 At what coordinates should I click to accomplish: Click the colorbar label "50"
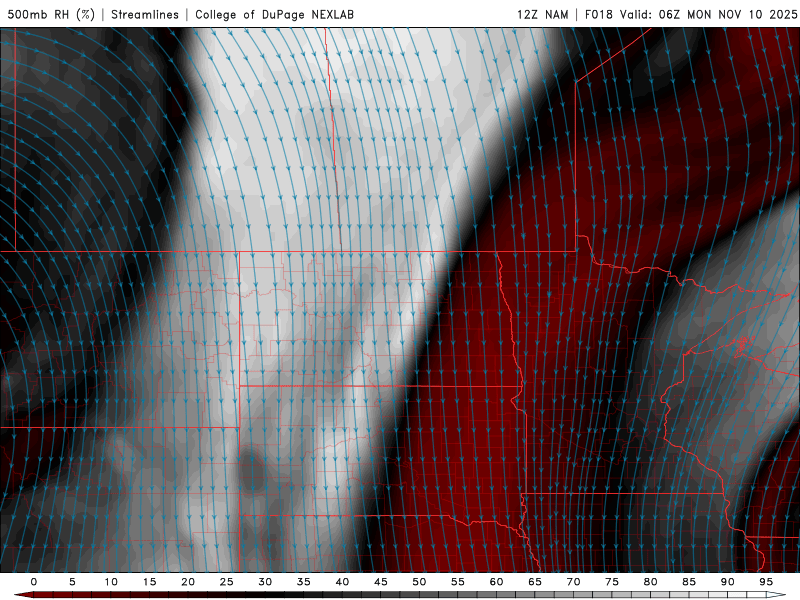pos(419,582)
